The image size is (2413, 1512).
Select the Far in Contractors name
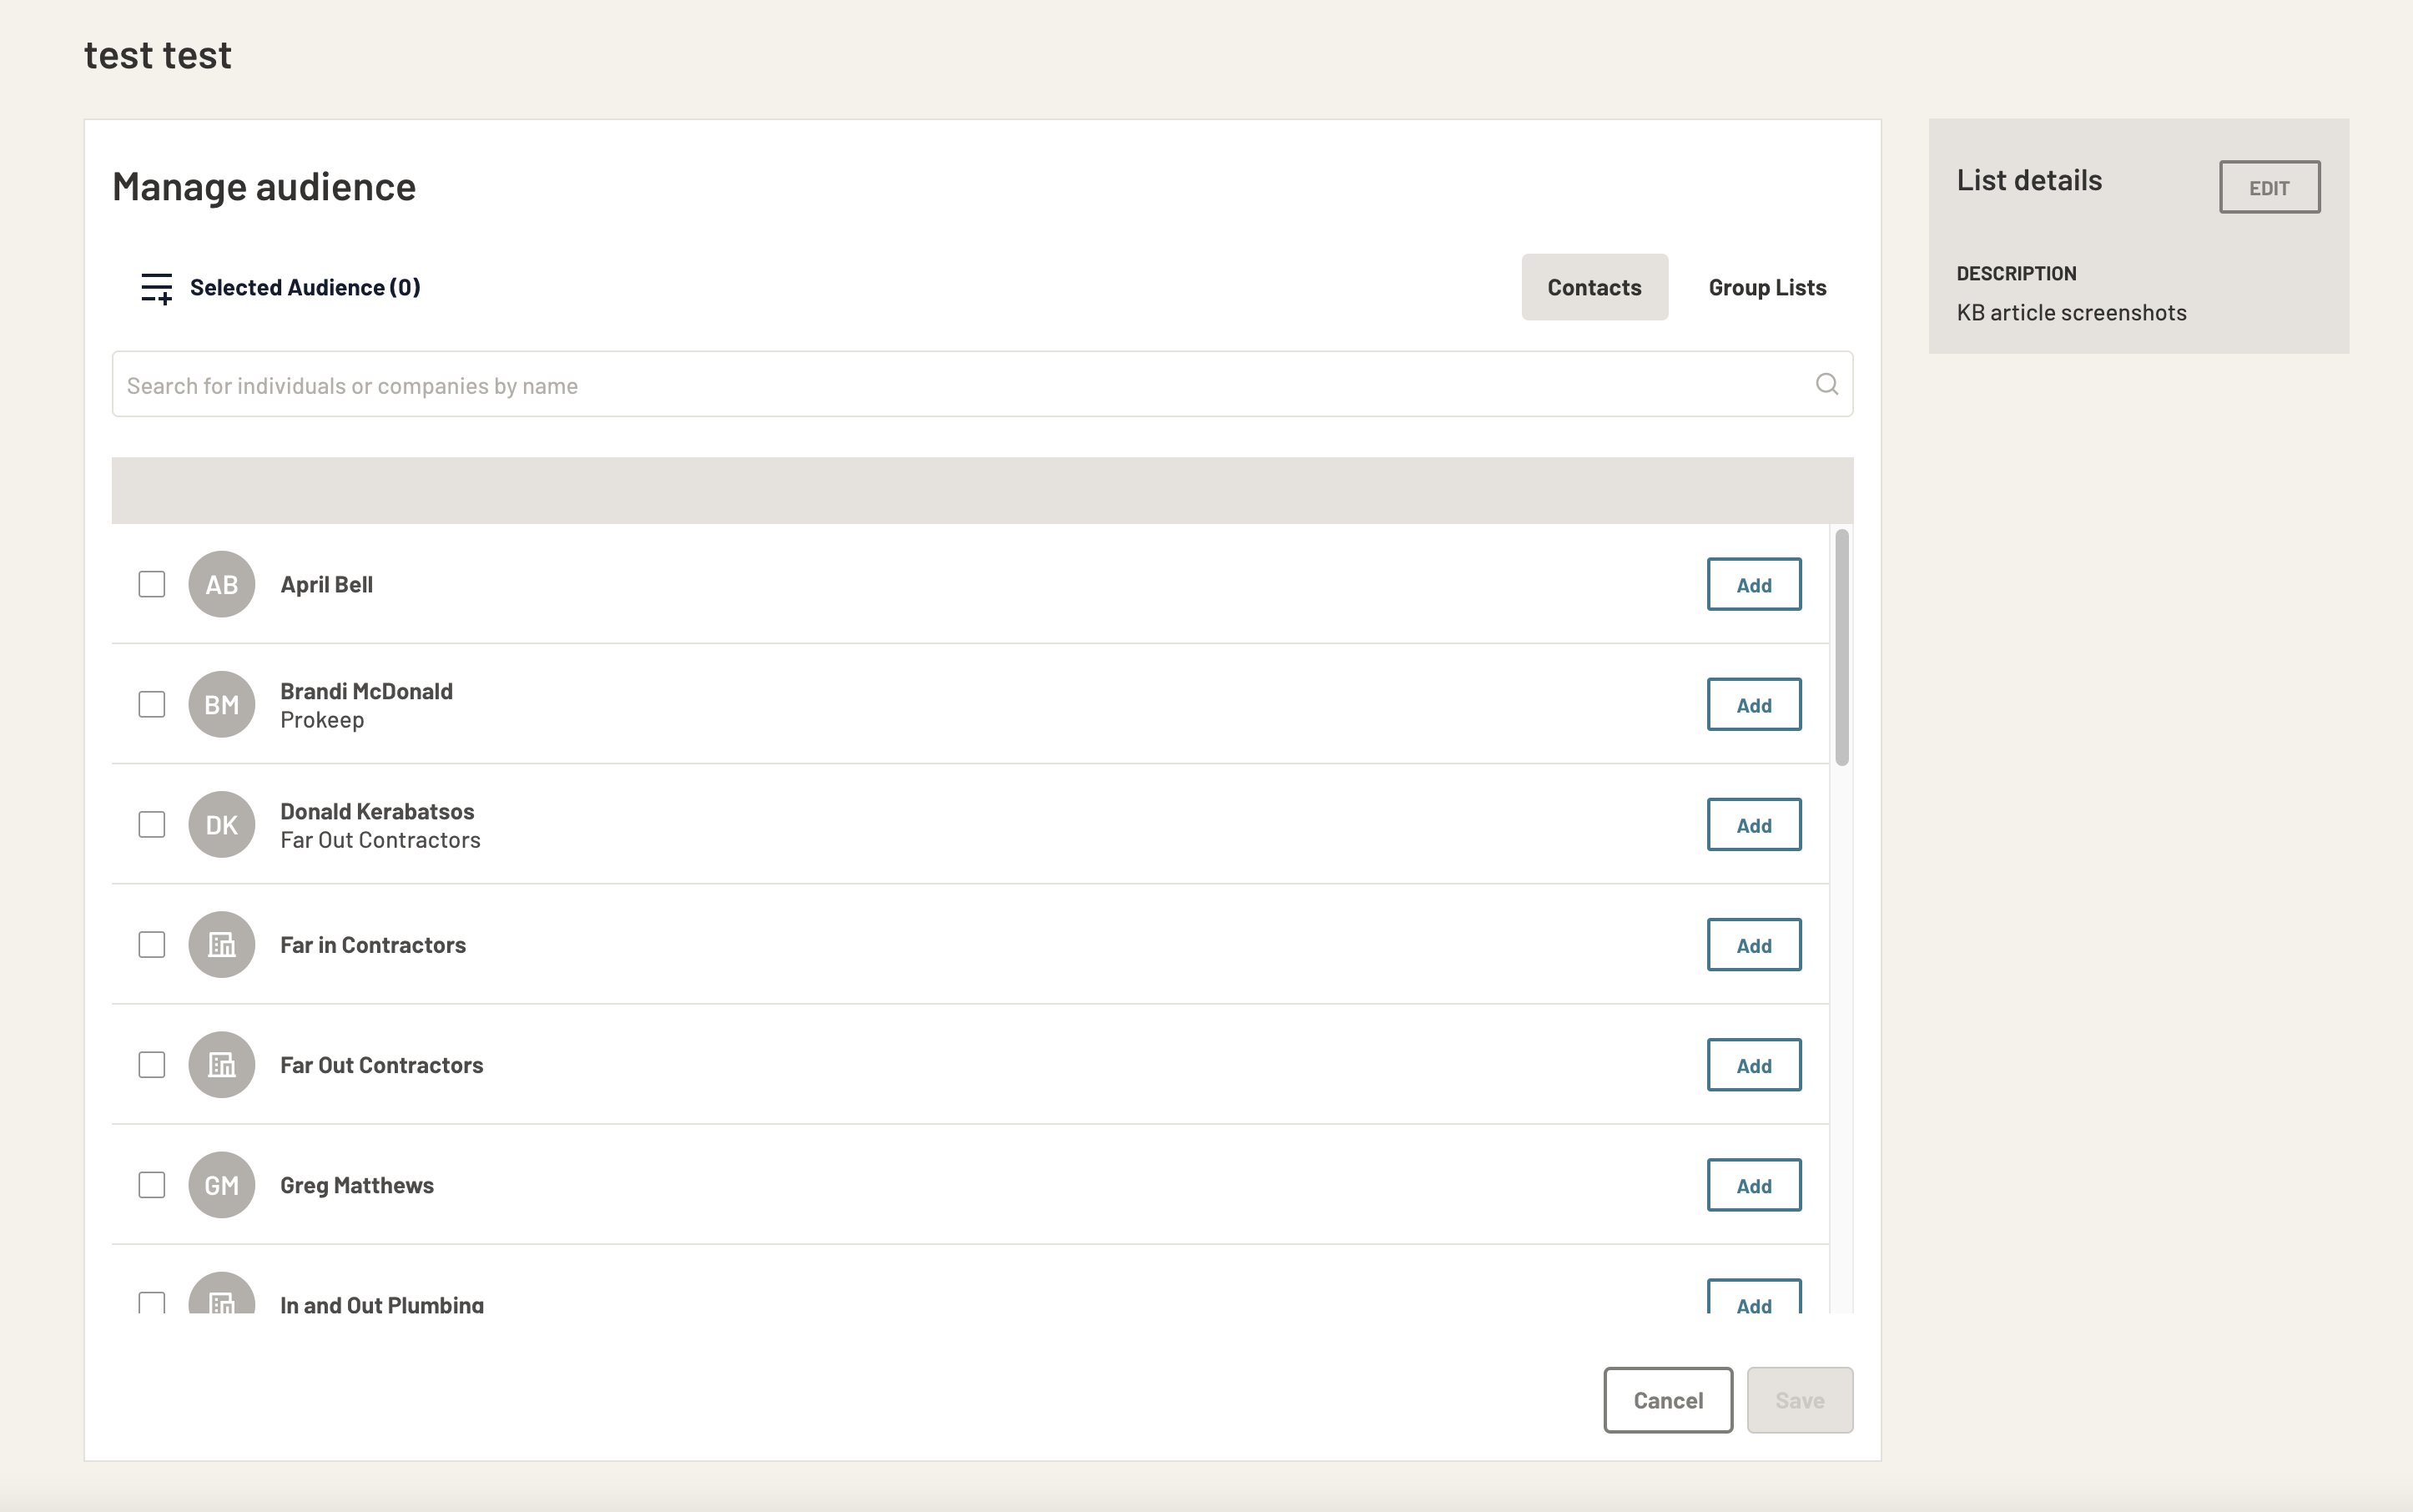[373, 944]
